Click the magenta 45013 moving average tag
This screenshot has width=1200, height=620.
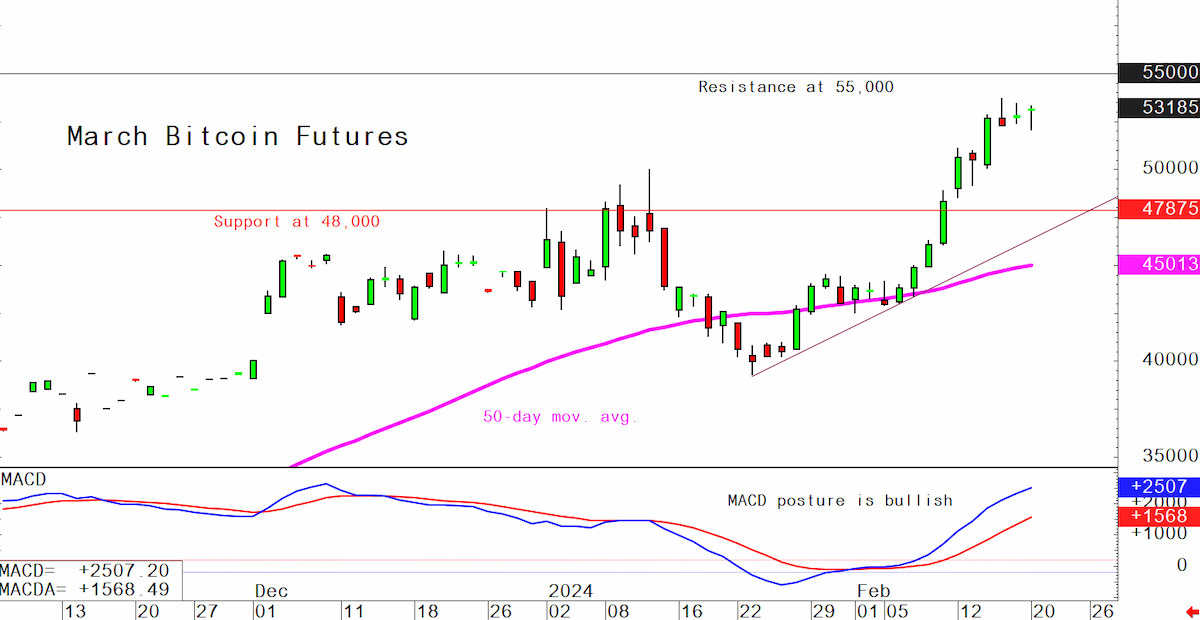(1158, 264)
